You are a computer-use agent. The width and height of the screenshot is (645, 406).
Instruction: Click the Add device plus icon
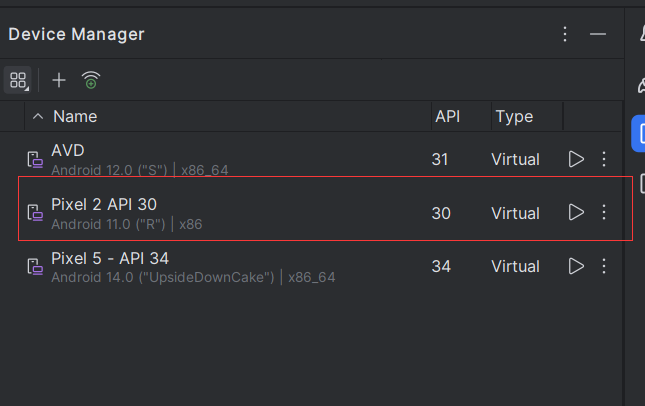coord(59,80)
